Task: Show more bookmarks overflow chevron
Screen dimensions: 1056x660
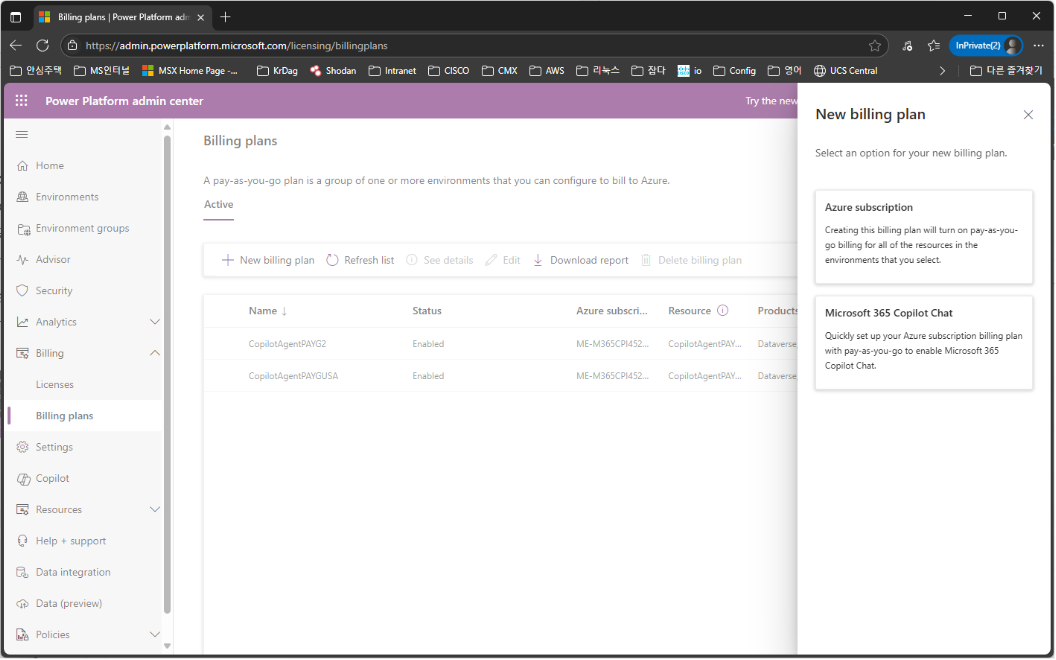Action: (x=942, y=71)
